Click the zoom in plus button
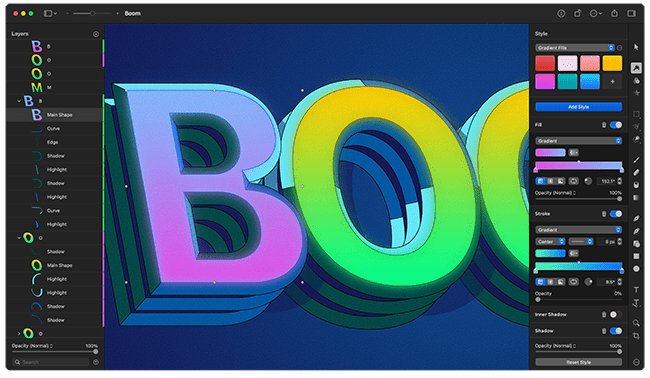The image size is (650, 378). [x=117, y=14]
